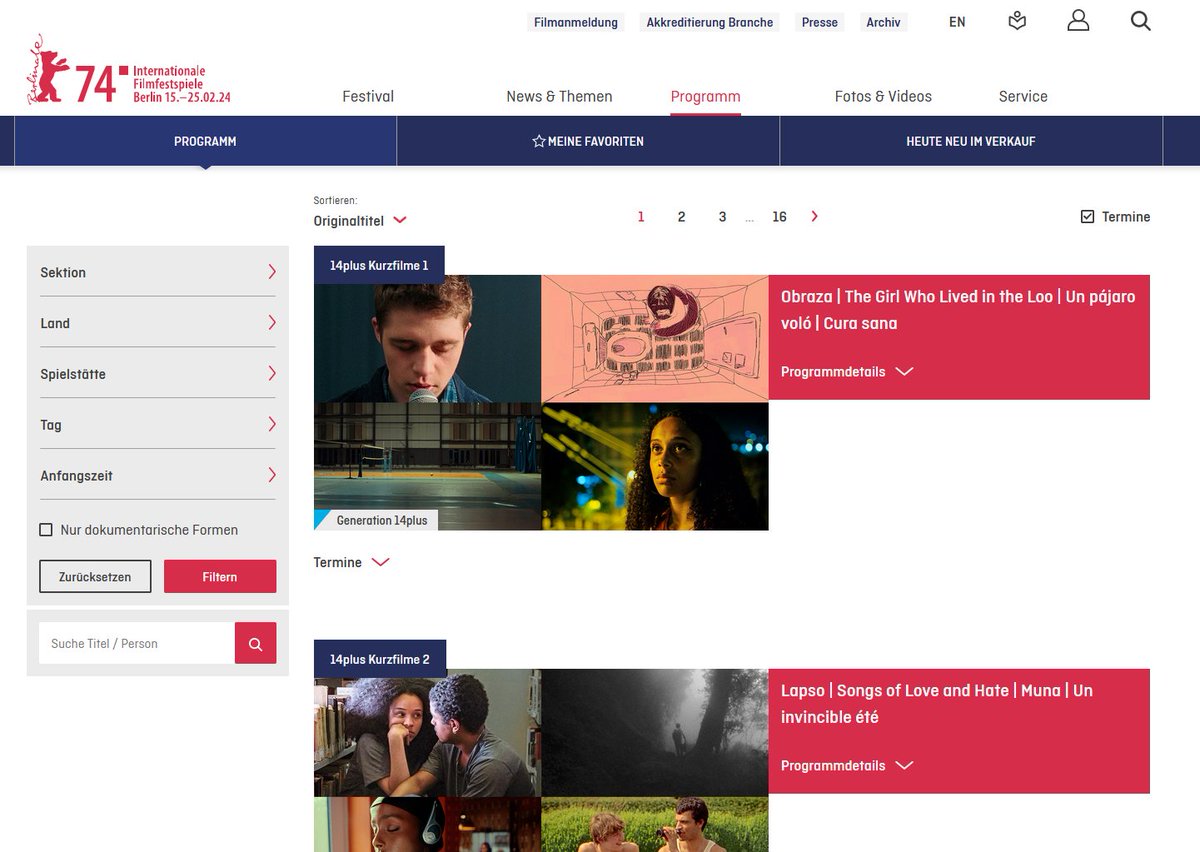Open thumbnail of two people in library
The height and width of the screenshot is (852, 1200).
click(x=427, y=732)
